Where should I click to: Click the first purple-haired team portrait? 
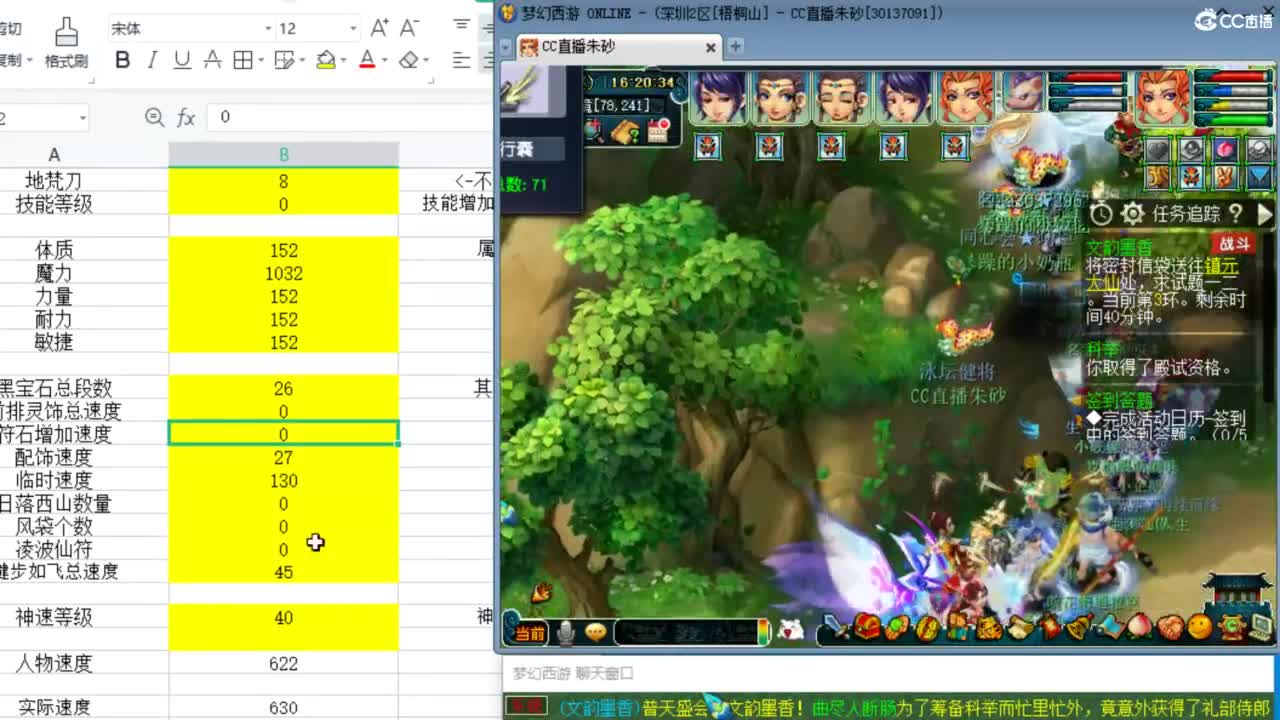coord(718,96)
